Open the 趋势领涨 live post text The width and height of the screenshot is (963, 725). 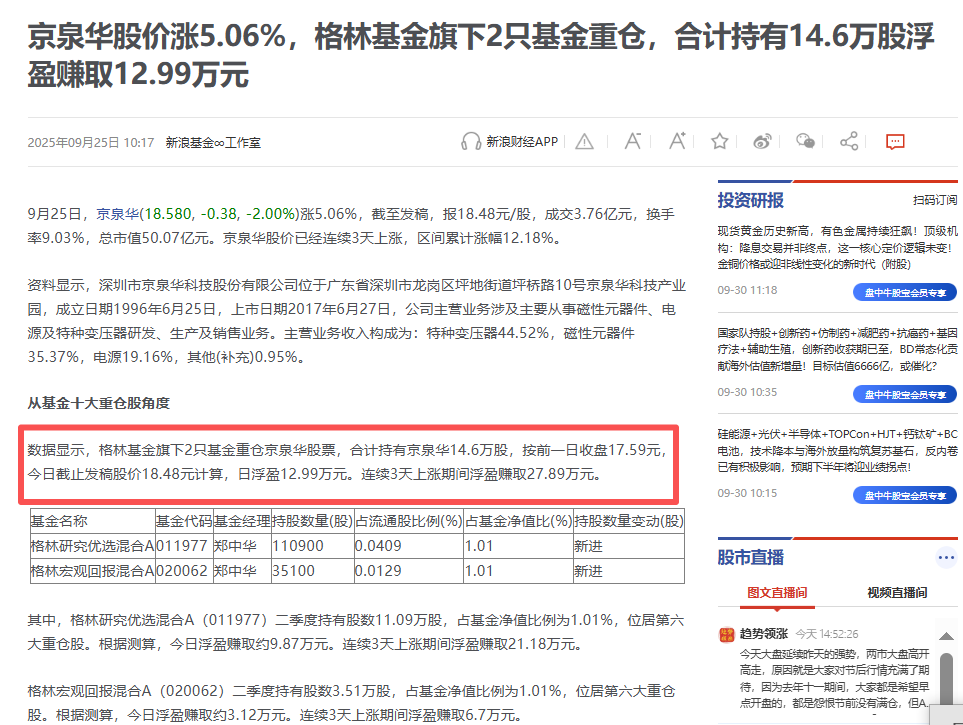click(835, 678)
